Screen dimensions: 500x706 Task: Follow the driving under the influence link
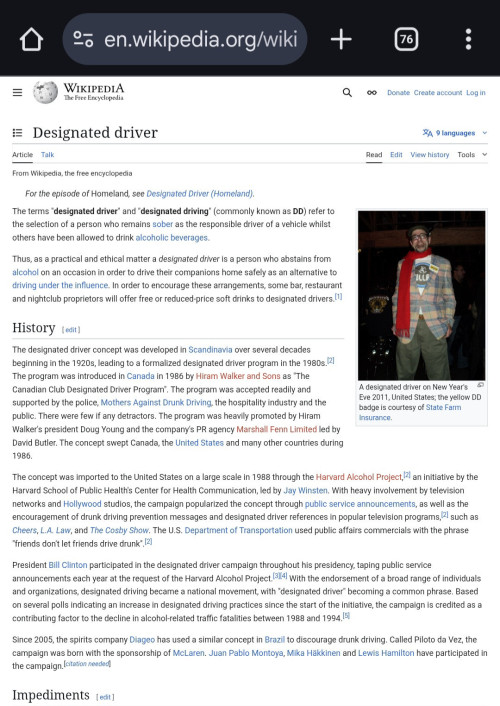[x=60, y=285]
